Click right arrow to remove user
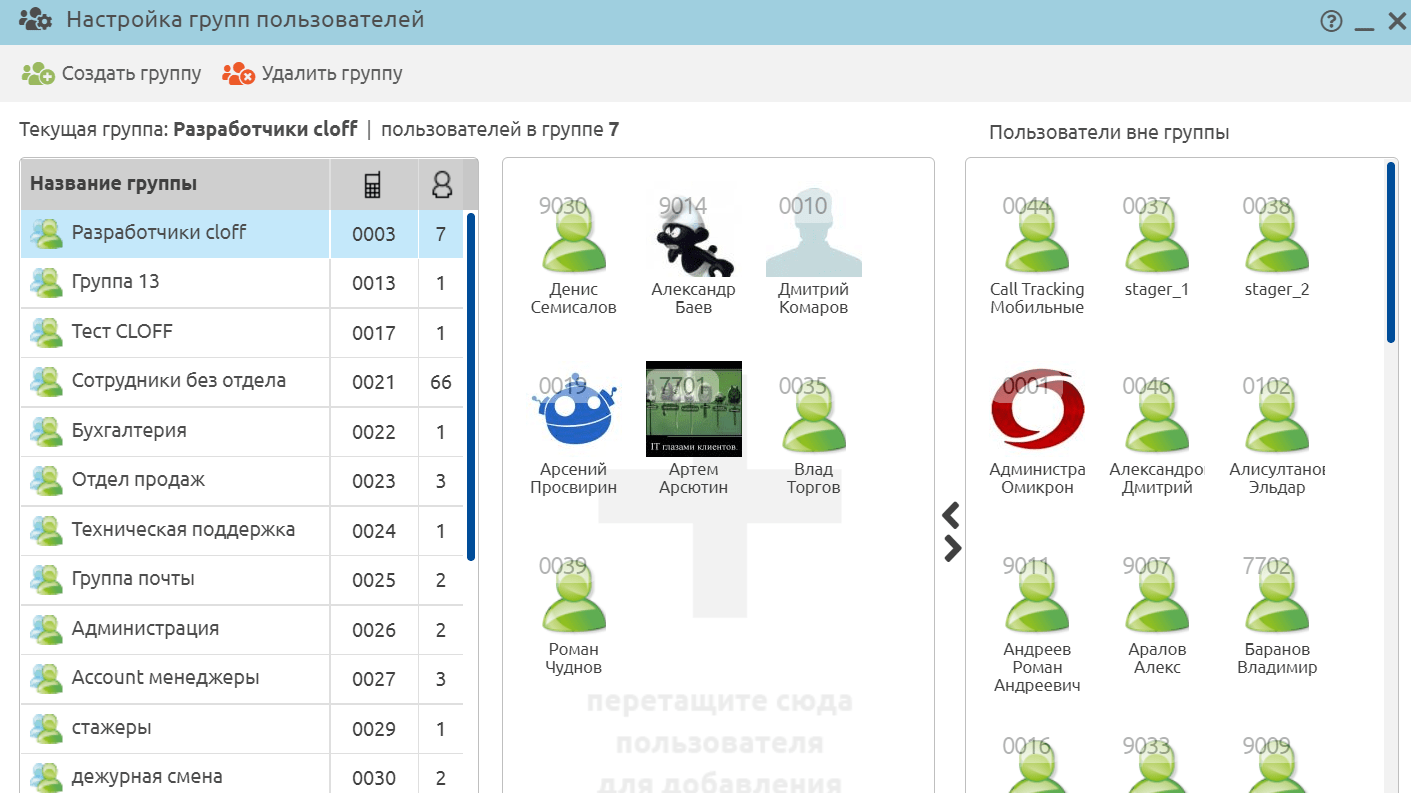 click(x=952, y=548)
